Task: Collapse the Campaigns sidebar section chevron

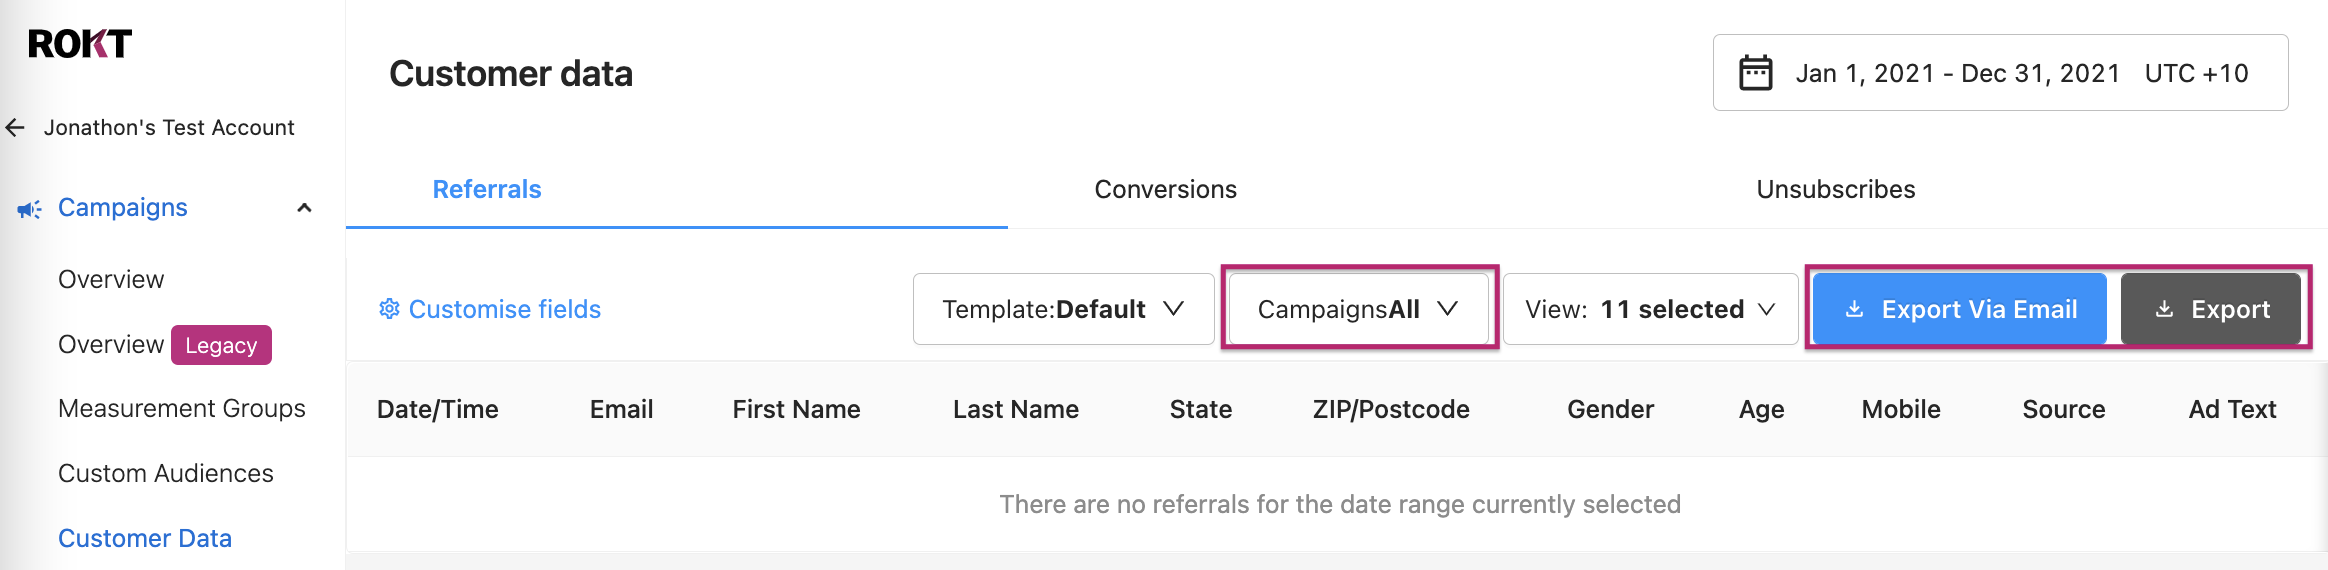Action: (305, 208)
